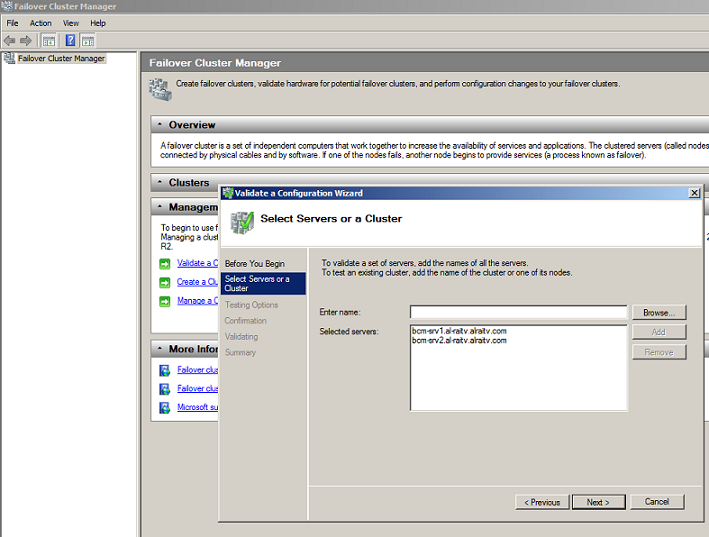Collapse the Overview section
The height and width of the screenshot is (537, 709).
coord(160,124)
